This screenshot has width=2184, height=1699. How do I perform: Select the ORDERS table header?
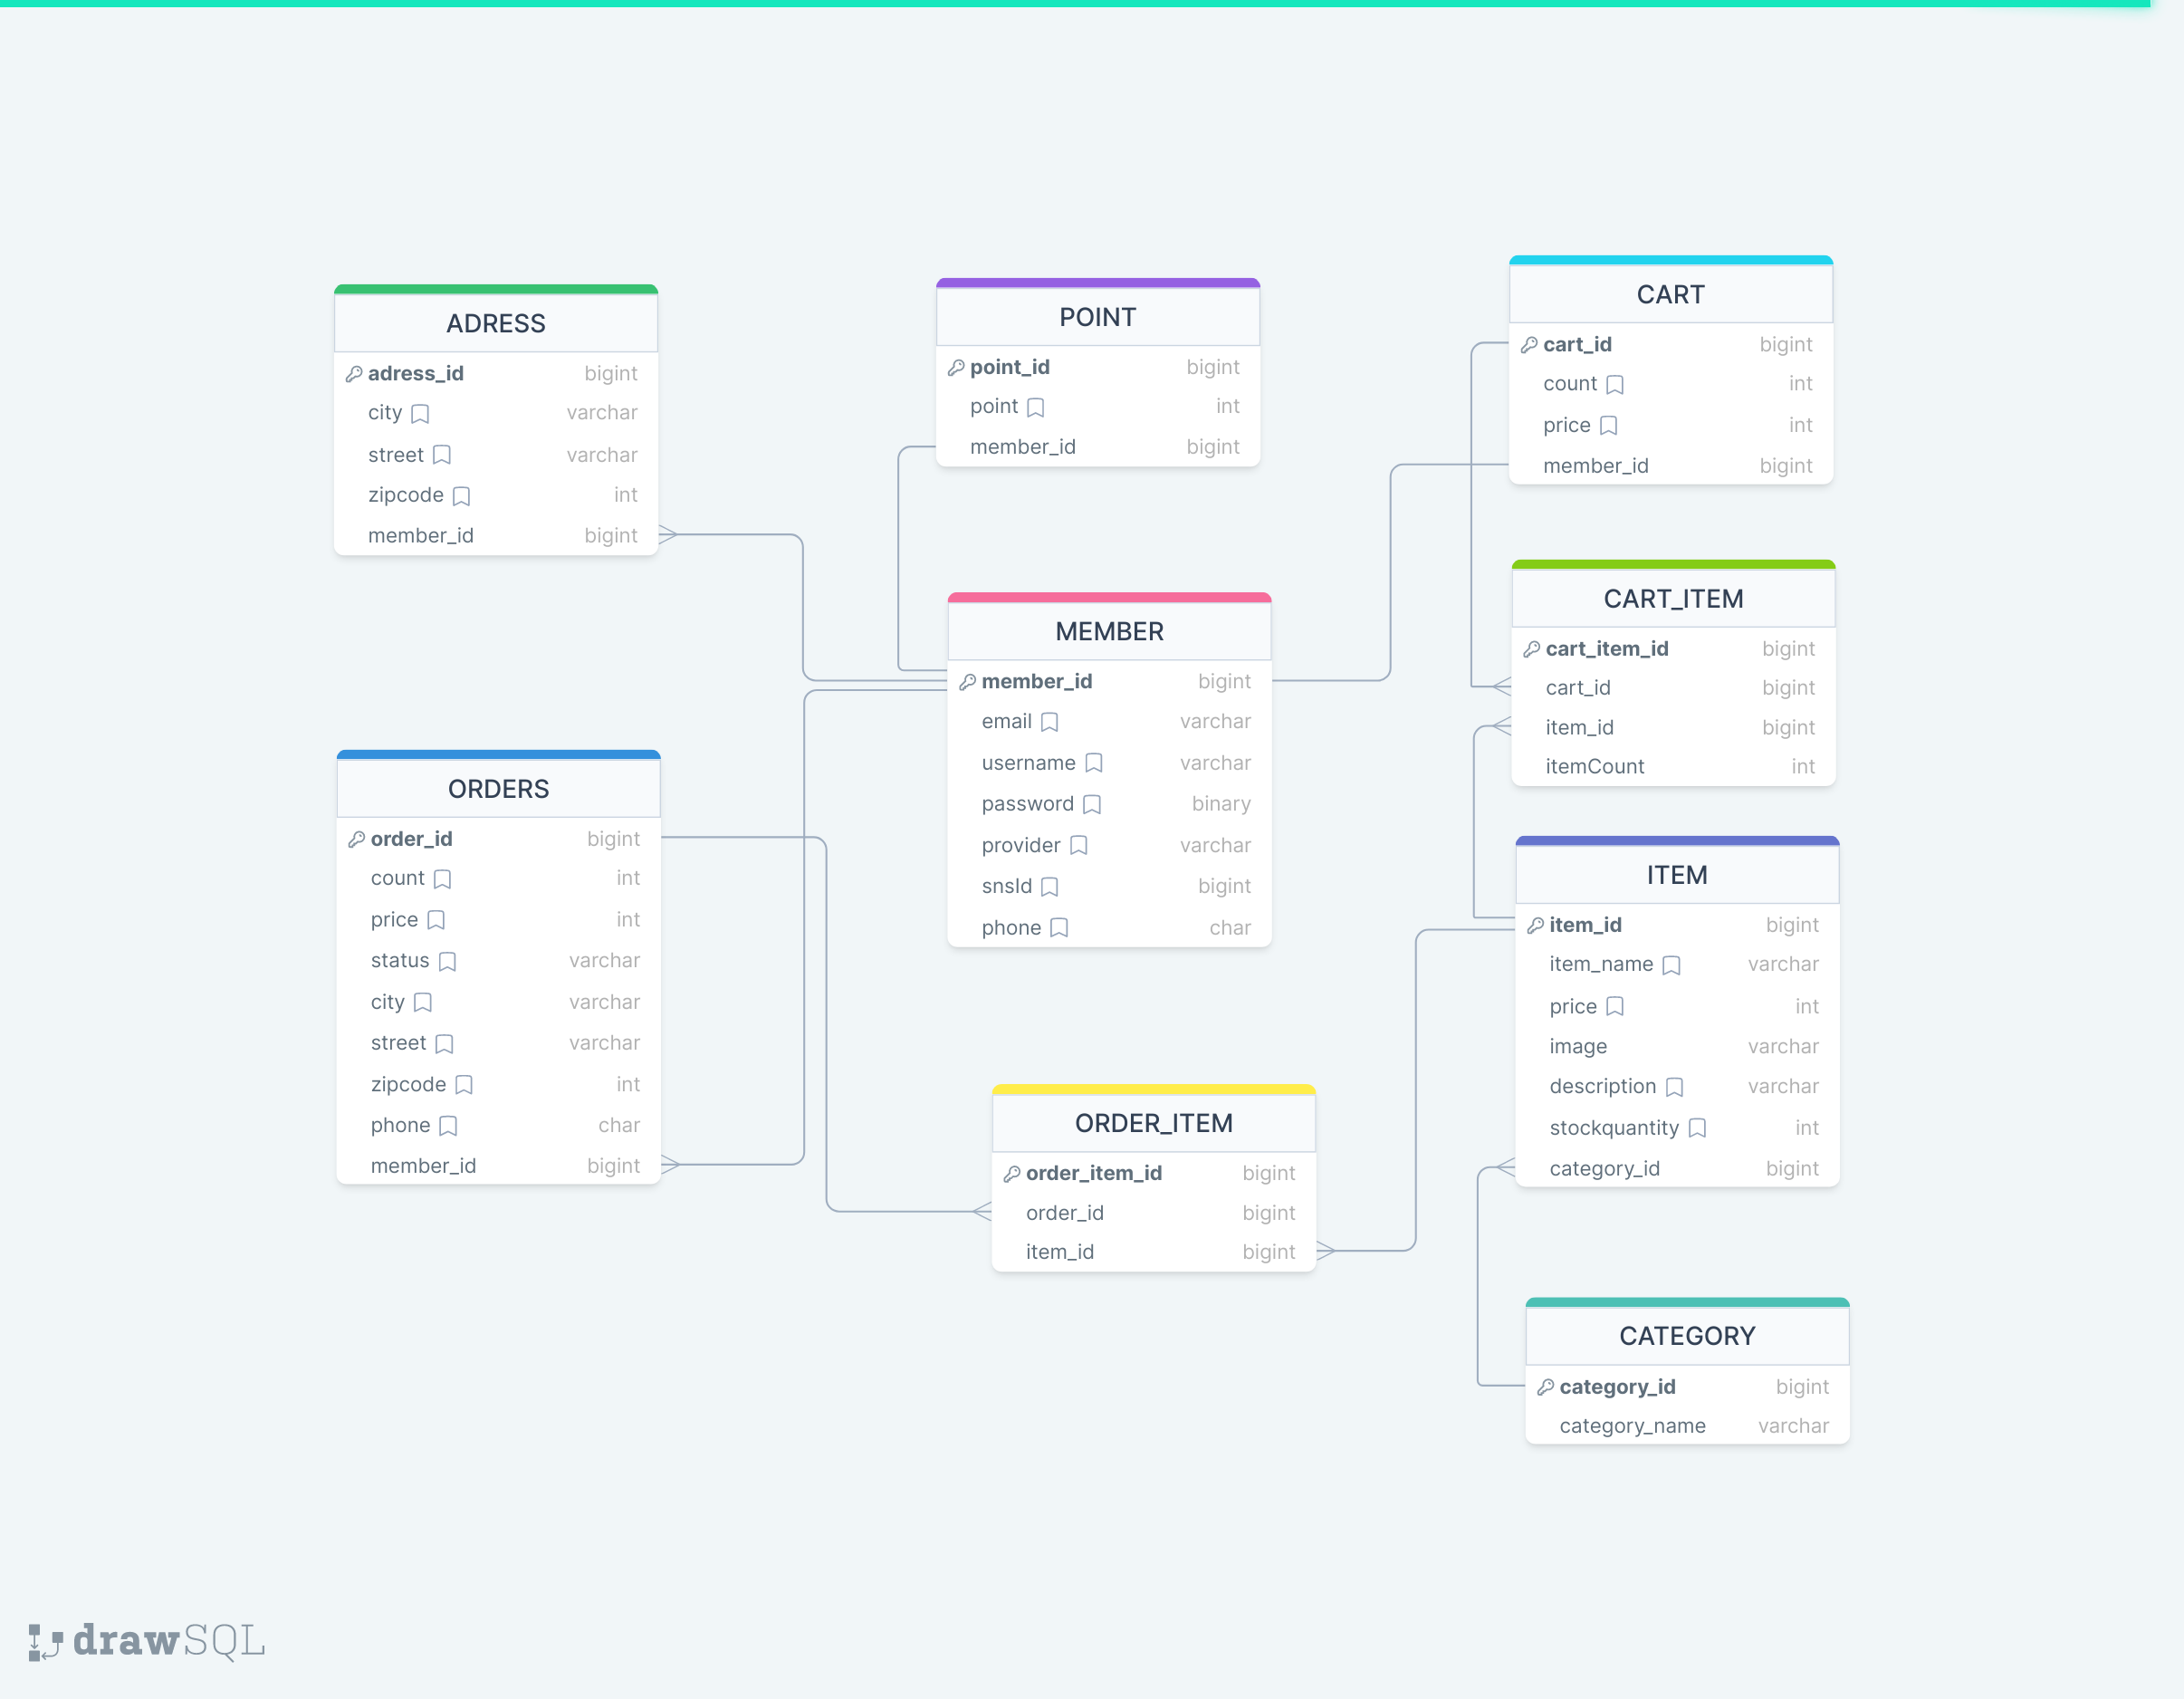[499, 789]
